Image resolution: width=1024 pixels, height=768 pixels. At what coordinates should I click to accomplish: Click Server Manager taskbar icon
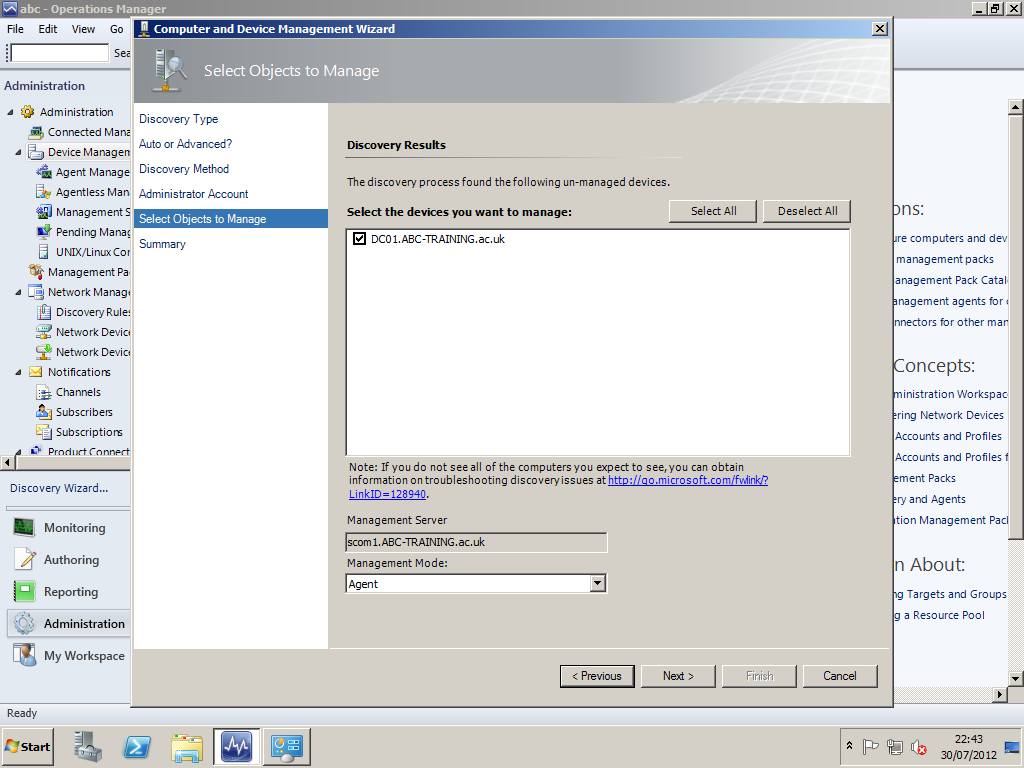pyautogui.click(x=88, y=746)
